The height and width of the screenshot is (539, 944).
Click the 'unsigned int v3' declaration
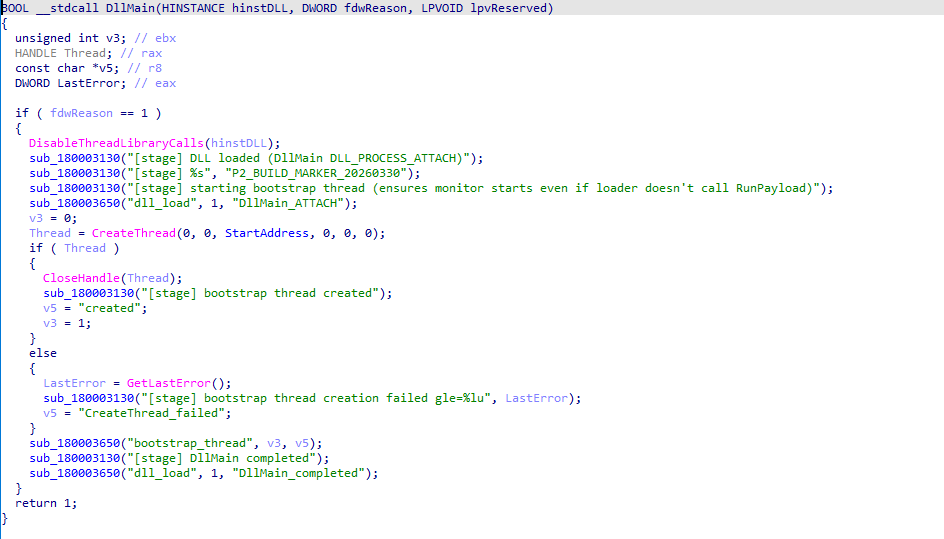pyautogui.click(x=70, y=38)
